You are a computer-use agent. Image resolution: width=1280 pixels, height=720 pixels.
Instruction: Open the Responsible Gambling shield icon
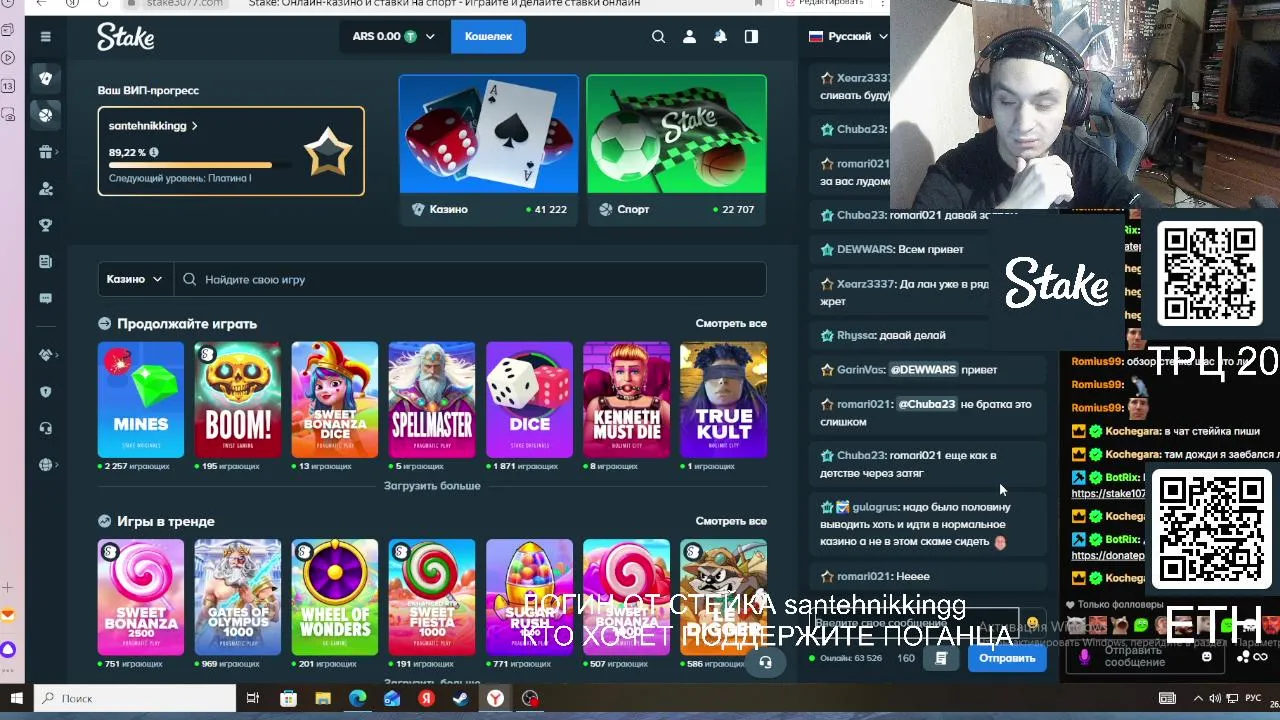[x=45, y=392]
